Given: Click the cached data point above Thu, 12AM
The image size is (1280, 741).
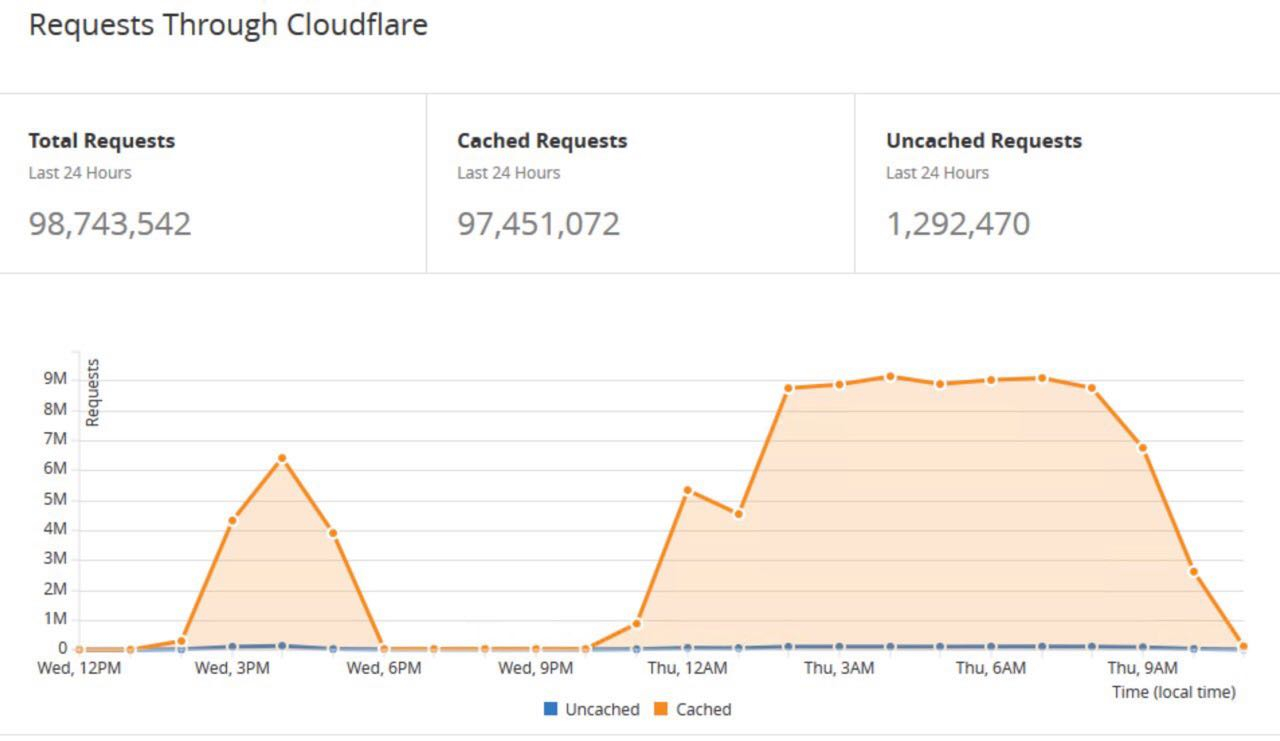Looking at the screenshot, I should tap(687, 490).
